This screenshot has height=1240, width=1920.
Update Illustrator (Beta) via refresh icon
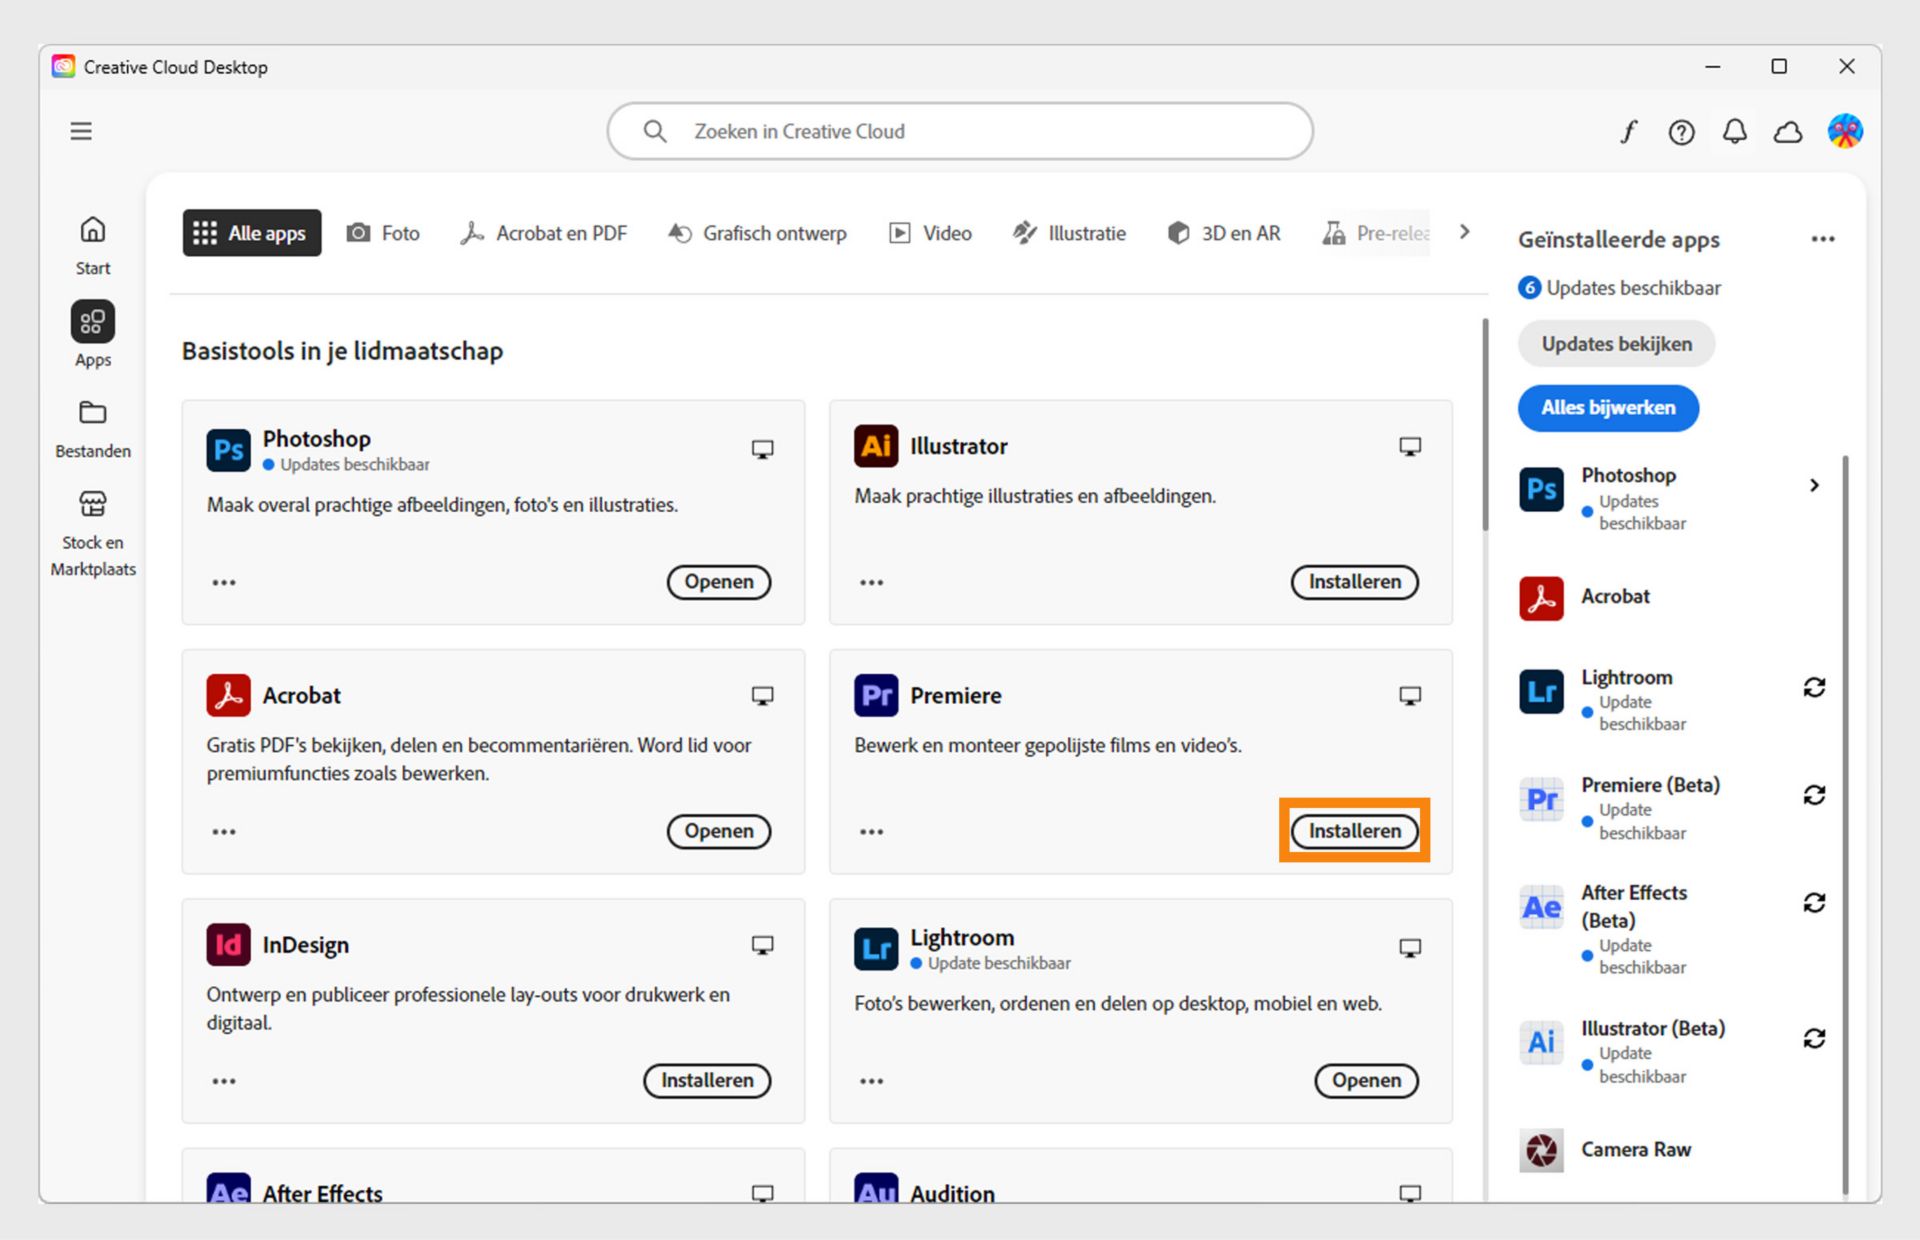pos(1814,1038)
